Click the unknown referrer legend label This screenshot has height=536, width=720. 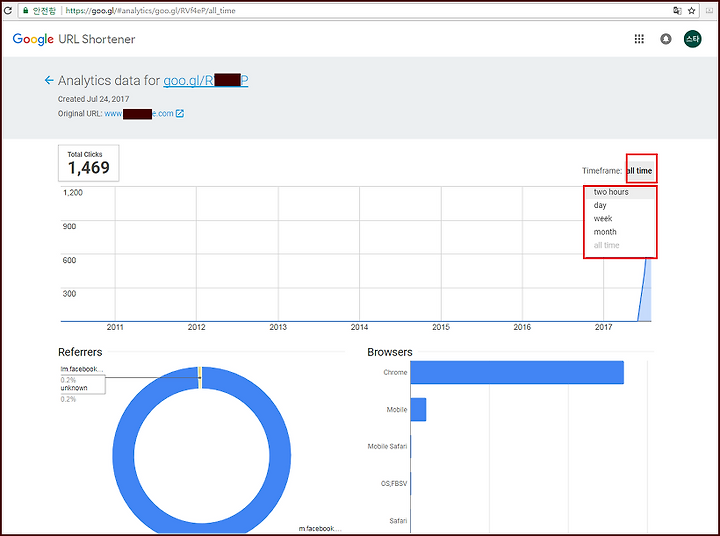(74, 388)
